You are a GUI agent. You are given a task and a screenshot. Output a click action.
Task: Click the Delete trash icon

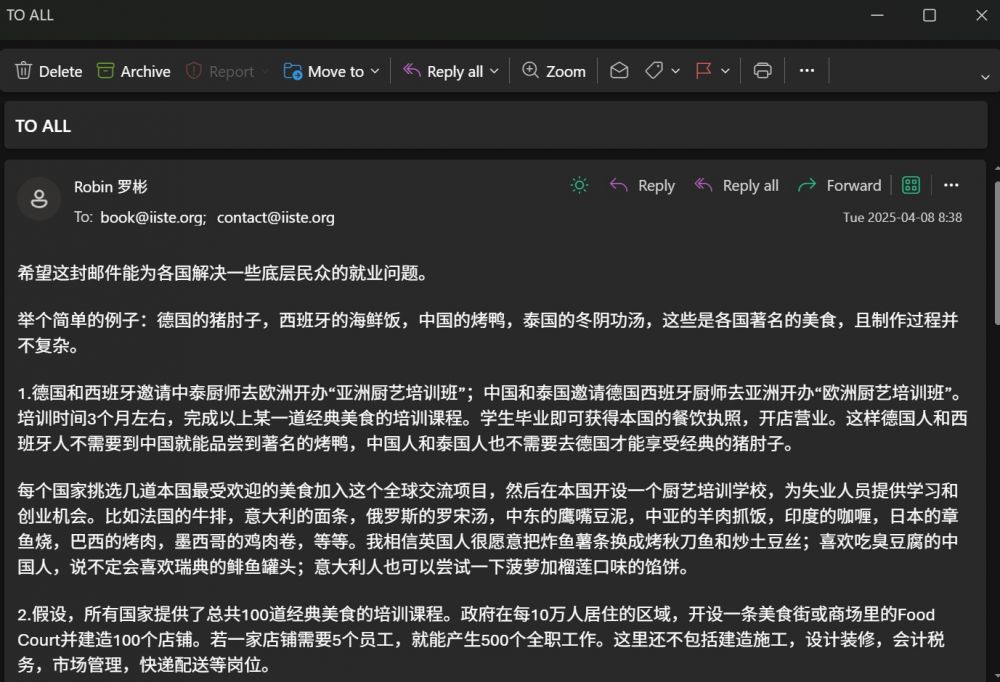coord(25,71)
